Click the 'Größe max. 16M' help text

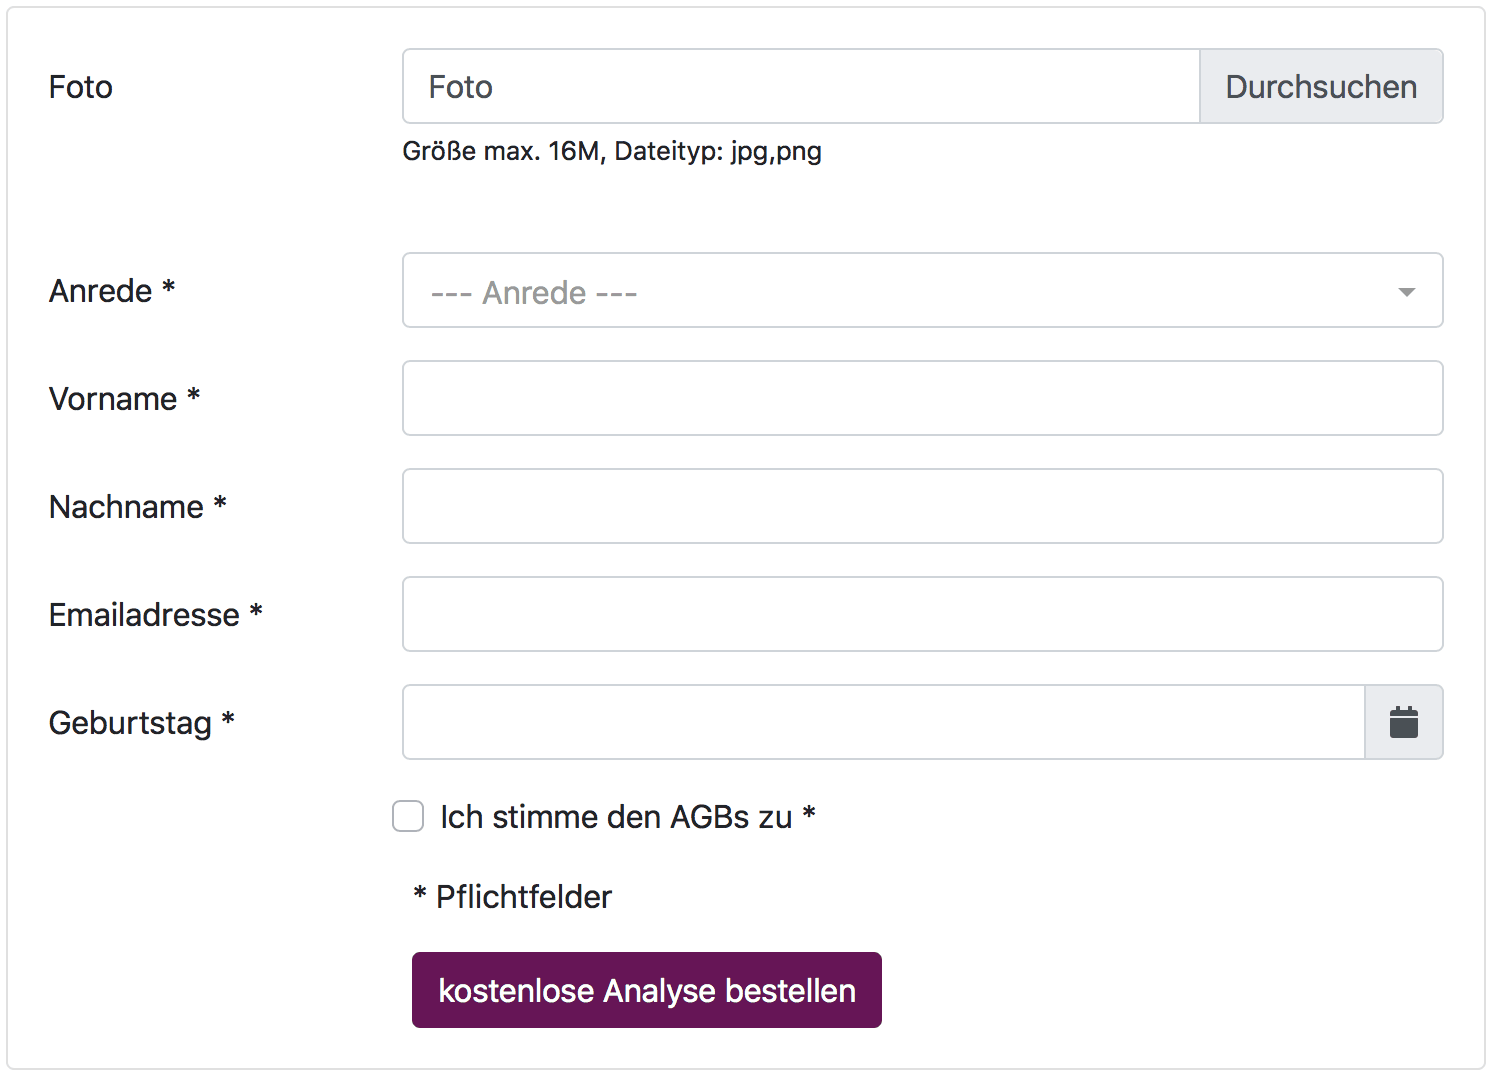coord(611,151)
